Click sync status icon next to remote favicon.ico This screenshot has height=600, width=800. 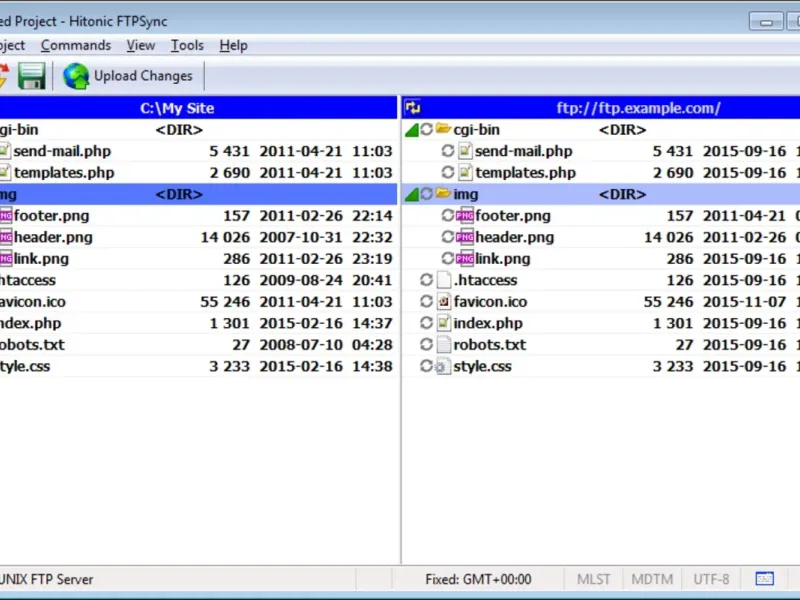427,302
